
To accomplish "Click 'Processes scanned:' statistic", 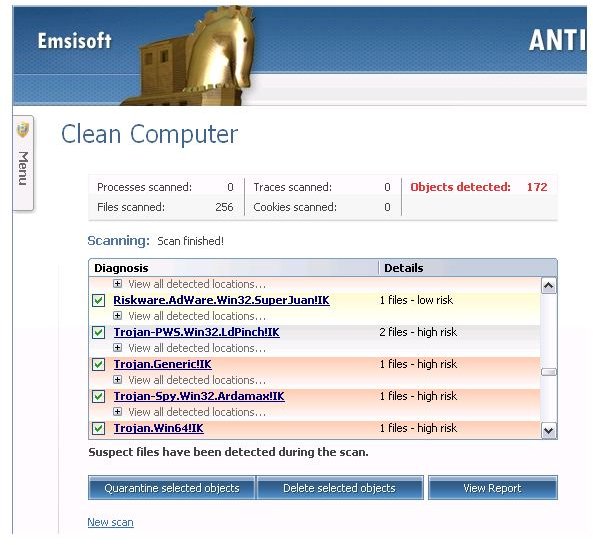I will 165,187.
